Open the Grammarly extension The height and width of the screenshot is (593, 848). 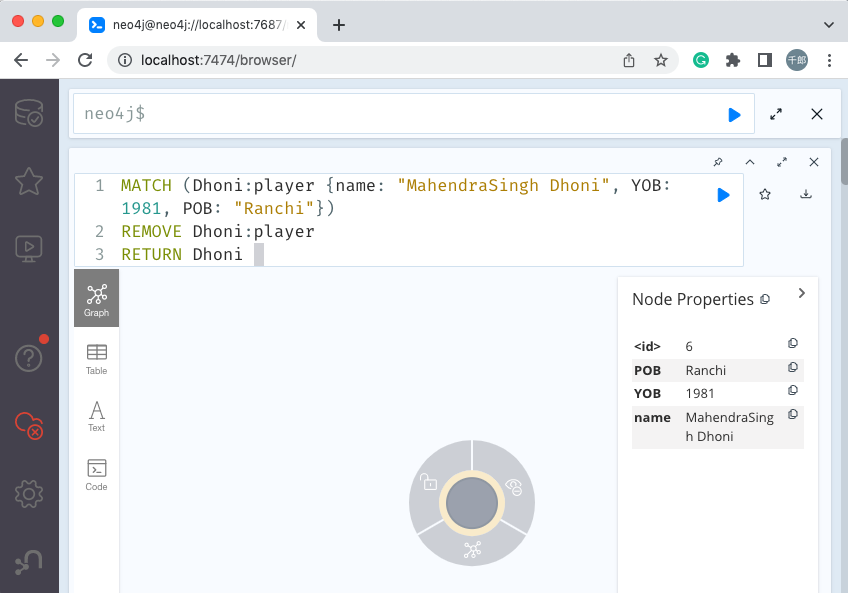701,60
